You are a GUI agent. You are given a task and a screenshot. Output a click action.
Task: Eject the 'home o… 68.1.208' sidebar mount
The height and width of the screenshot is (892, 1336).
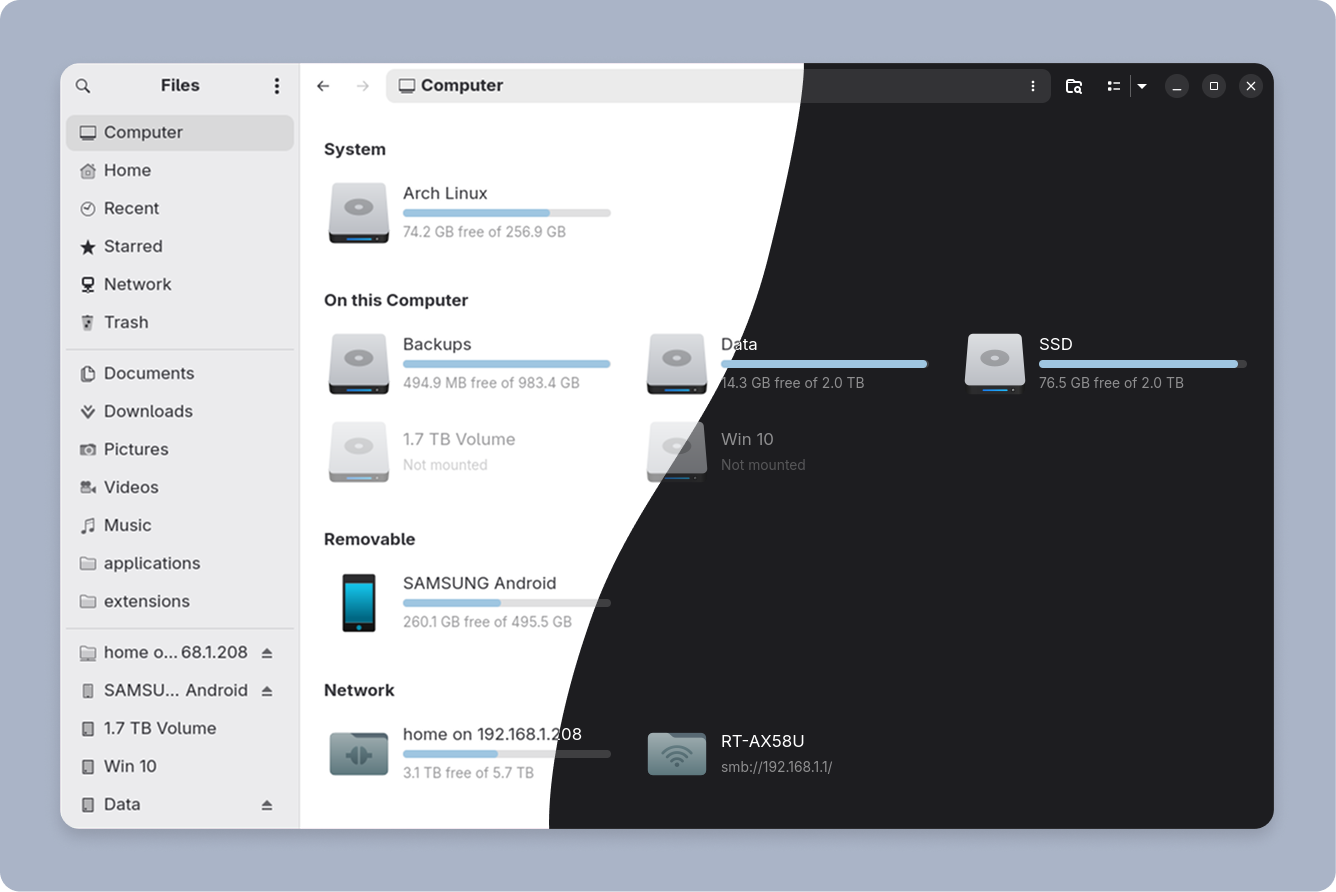(x=267, y=653)
